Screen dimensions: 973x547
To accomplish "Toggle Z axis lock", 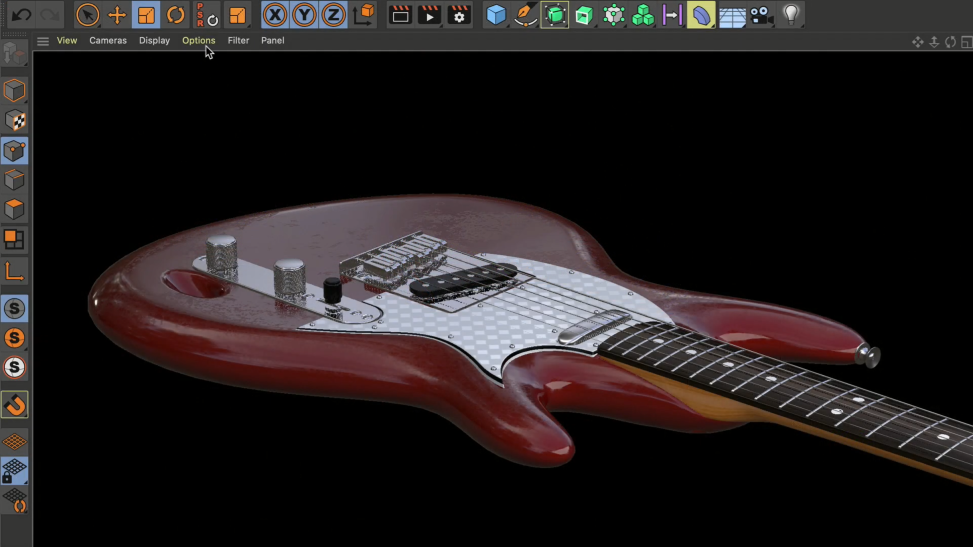I will click(333, 15).
